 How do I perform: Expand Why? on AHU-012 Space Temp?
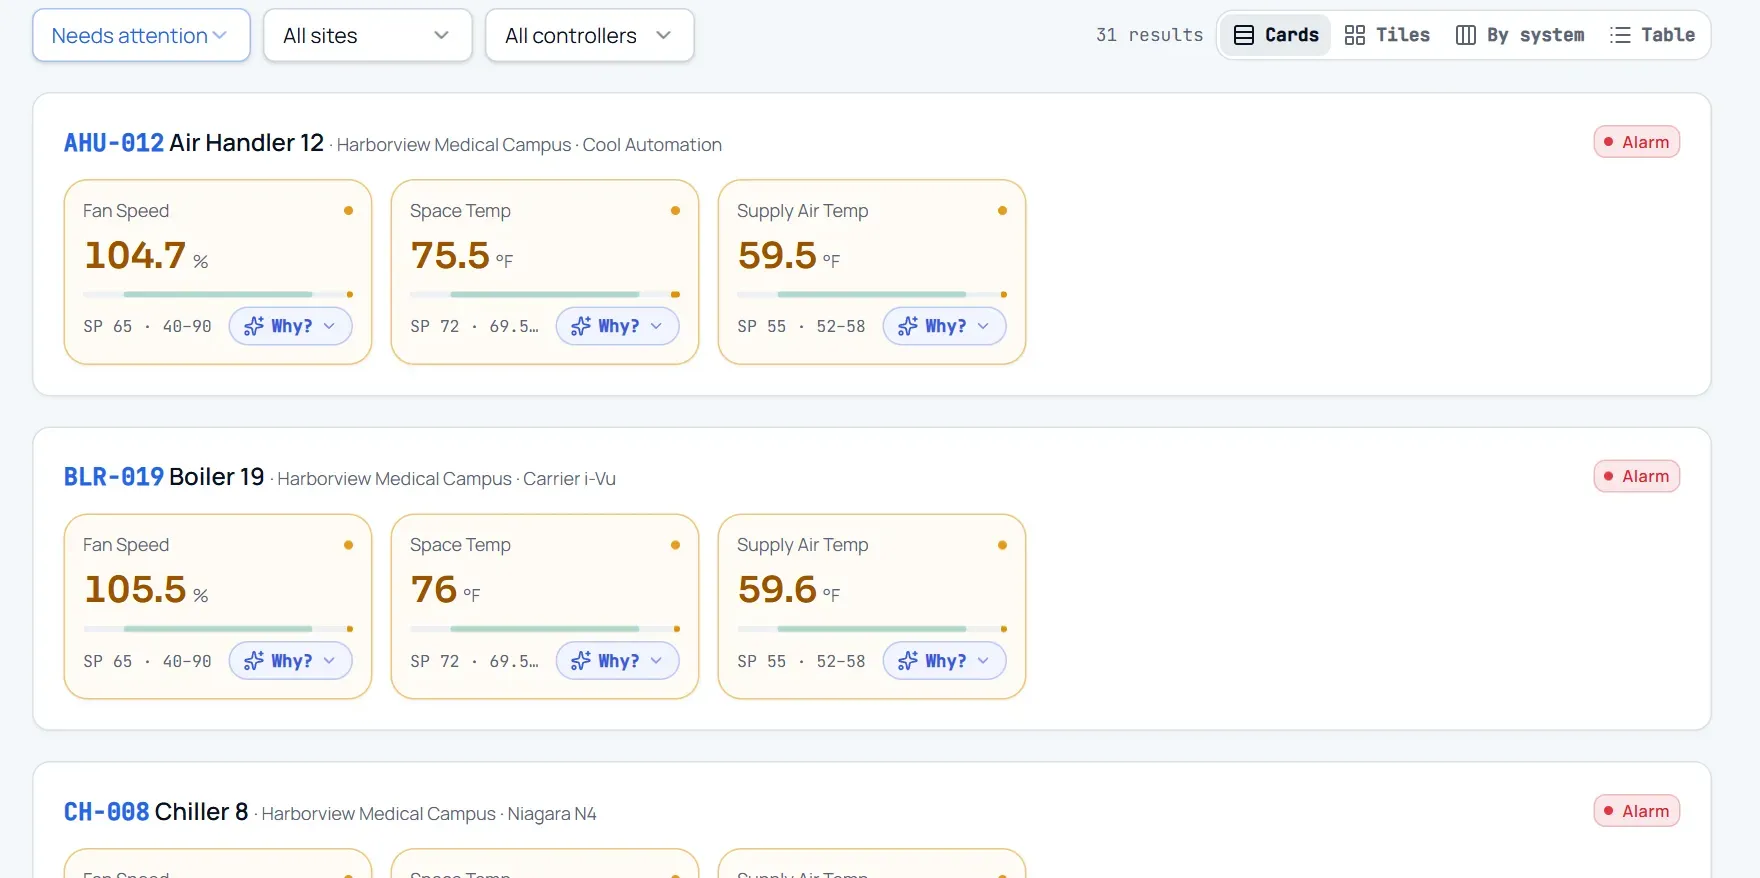(618, 326)
